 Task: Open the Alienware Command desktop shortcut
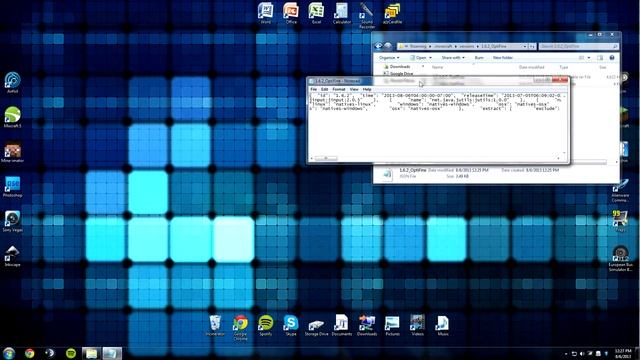pos(620,191)
